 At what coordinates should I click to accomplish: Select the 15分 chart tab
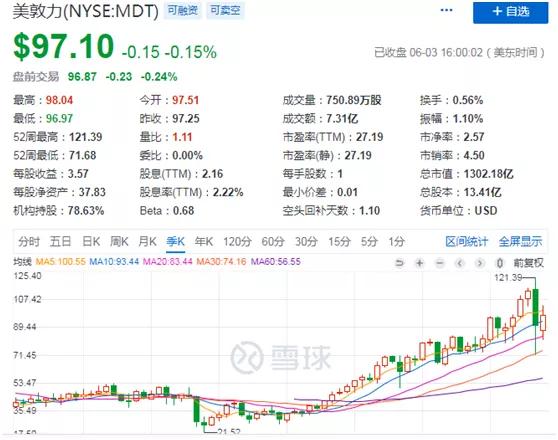pyautogui.click(x=339, y=242)
